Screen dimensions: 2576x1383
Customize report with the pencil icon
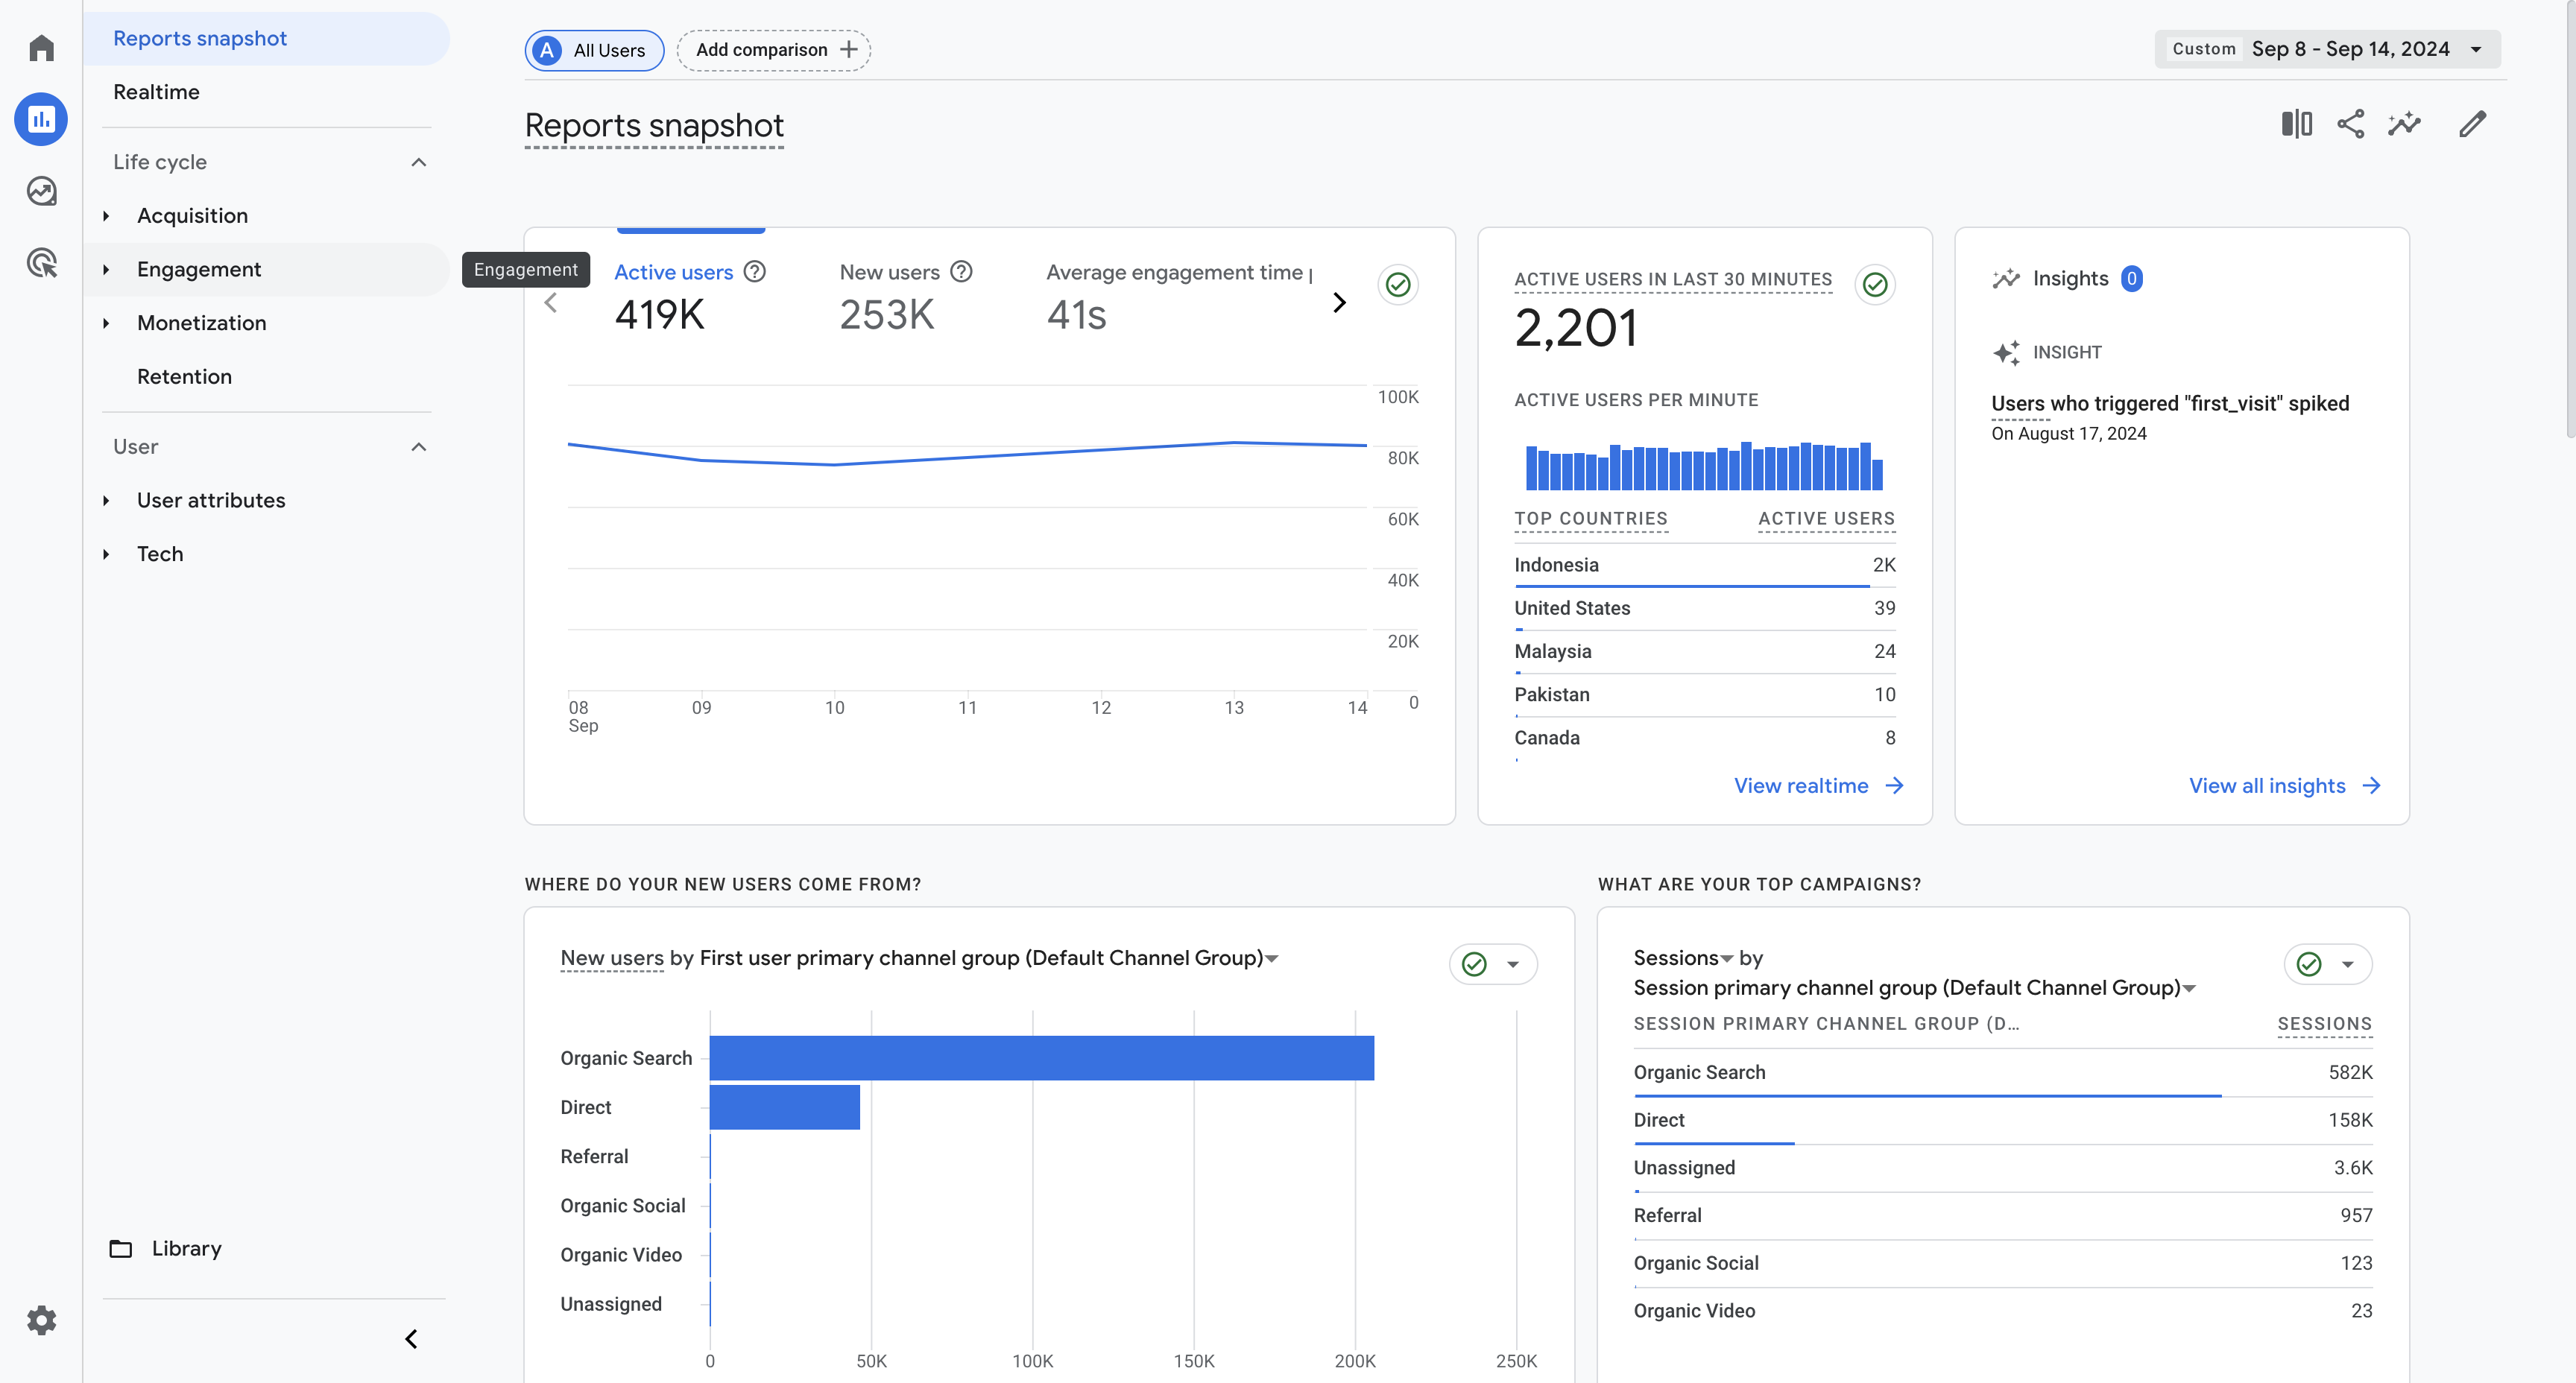tap(2472, 124)
